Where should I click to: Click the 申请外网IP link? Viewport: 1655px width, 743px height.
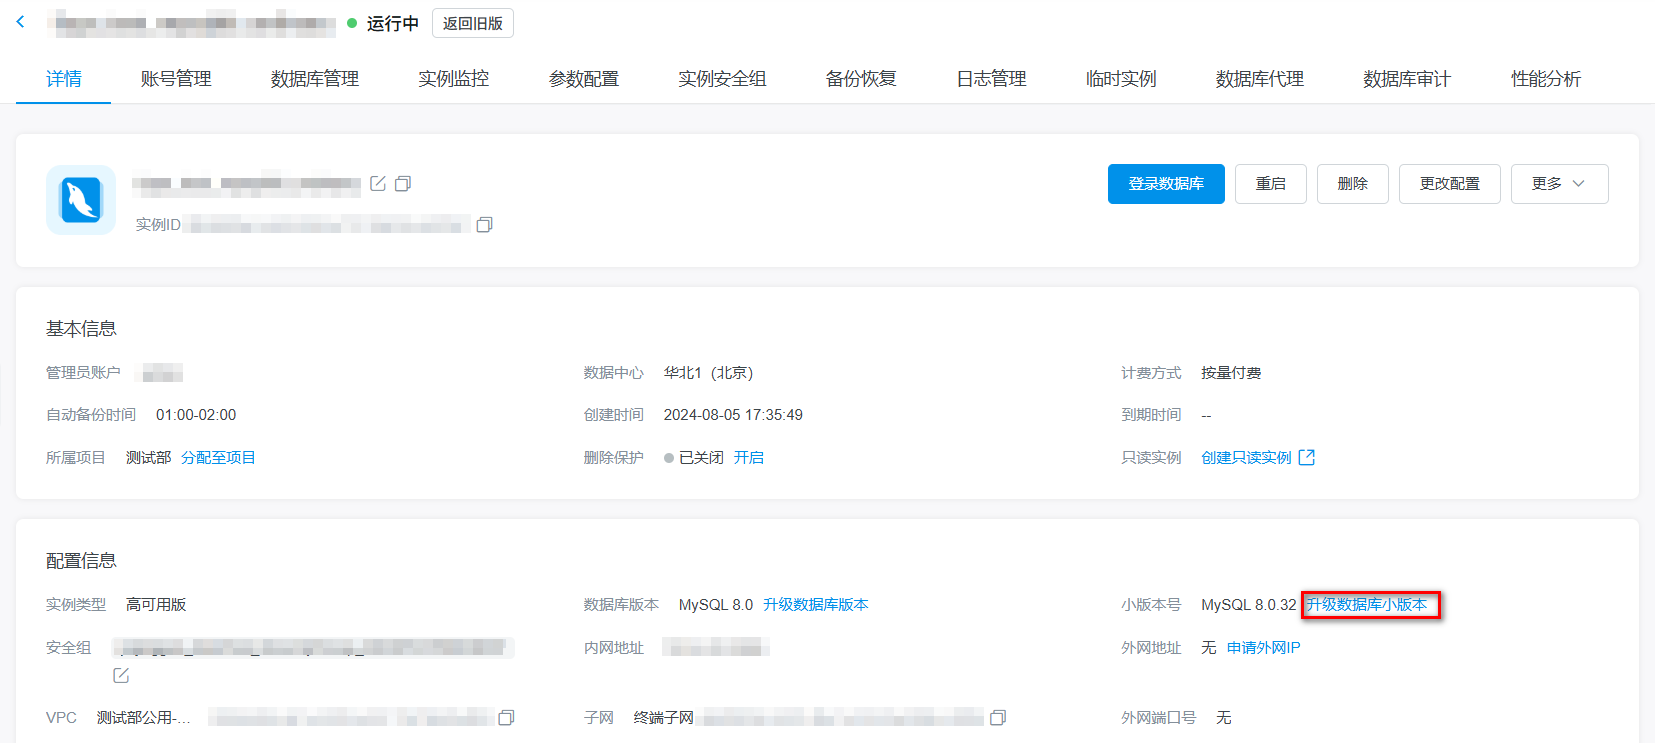click(x=1263, y=648)
